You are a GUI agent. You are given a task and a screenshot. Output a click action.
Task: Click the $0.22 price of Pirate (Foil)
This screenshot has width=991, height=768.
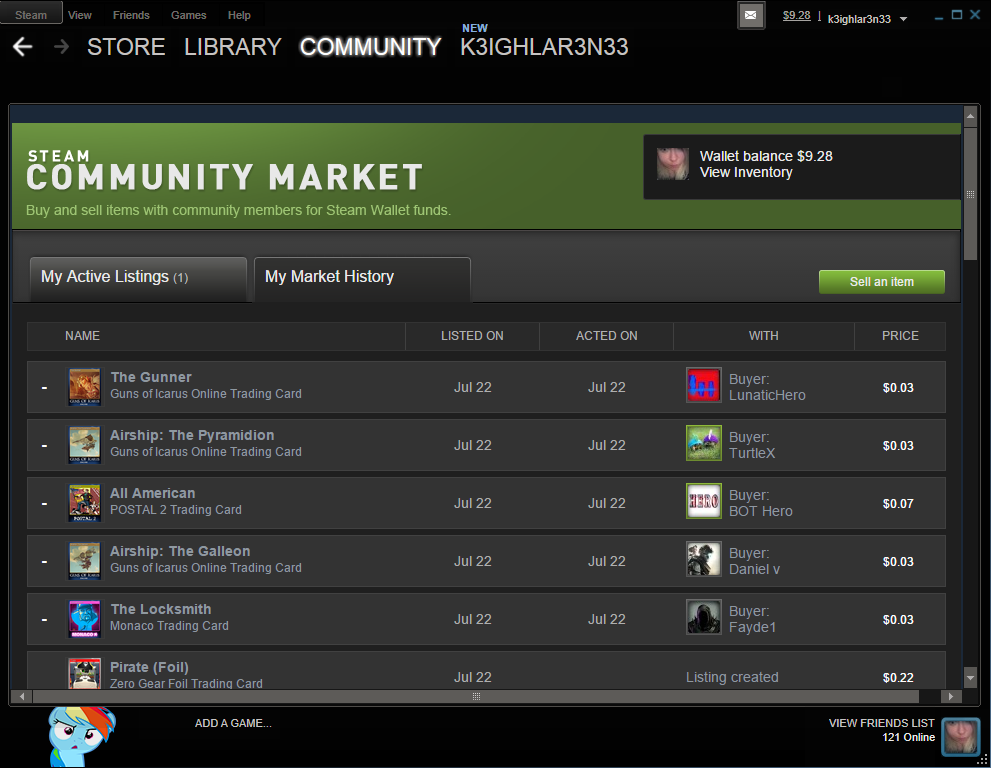coord(898,678)
